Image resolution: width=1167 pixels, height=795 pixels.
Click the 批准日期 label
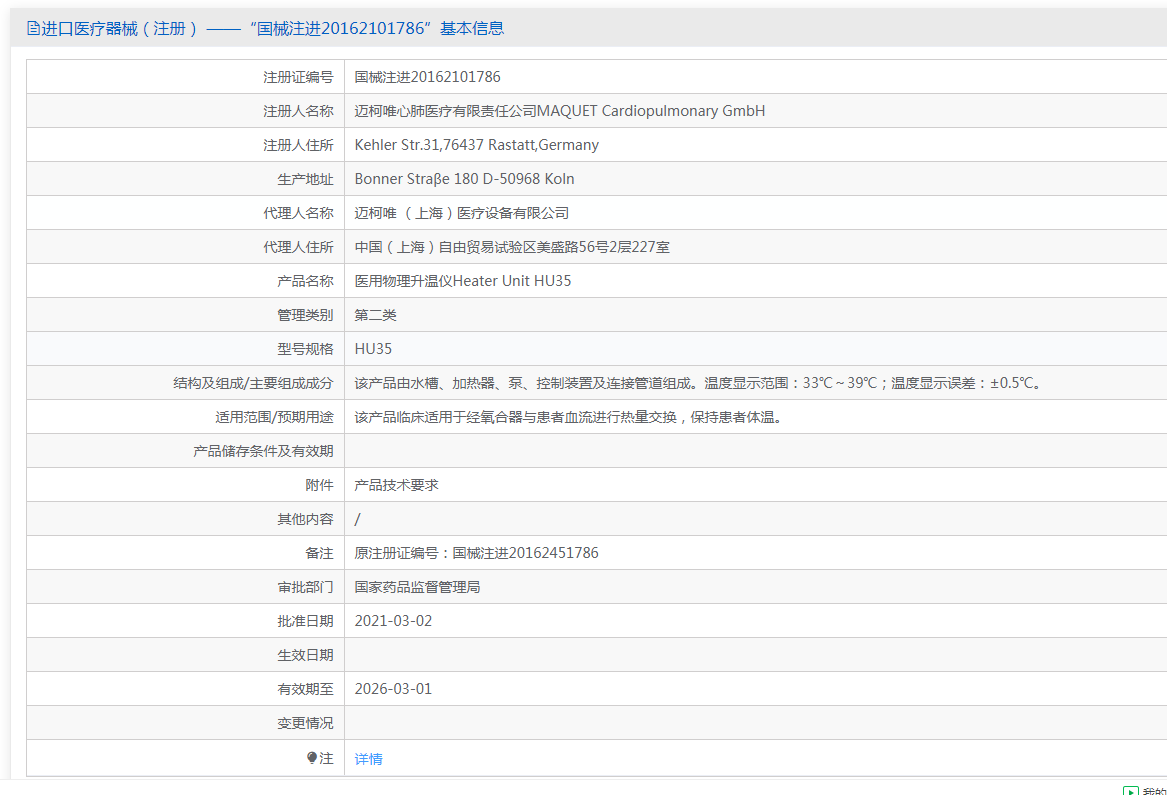coord(305,622)
